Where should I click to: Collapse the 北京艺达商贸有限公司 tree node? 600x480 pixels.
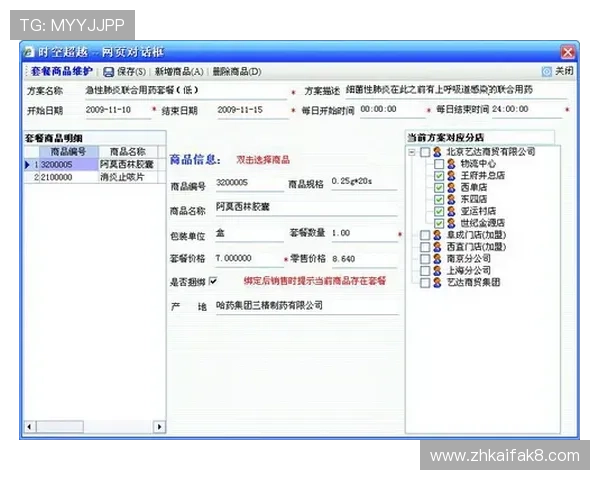point(412,152)
